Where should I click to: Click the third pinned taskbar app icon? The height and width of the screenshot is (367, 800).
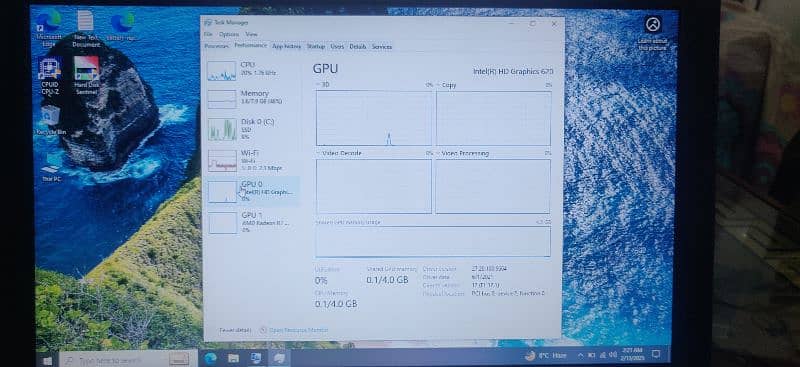[256, 358]
